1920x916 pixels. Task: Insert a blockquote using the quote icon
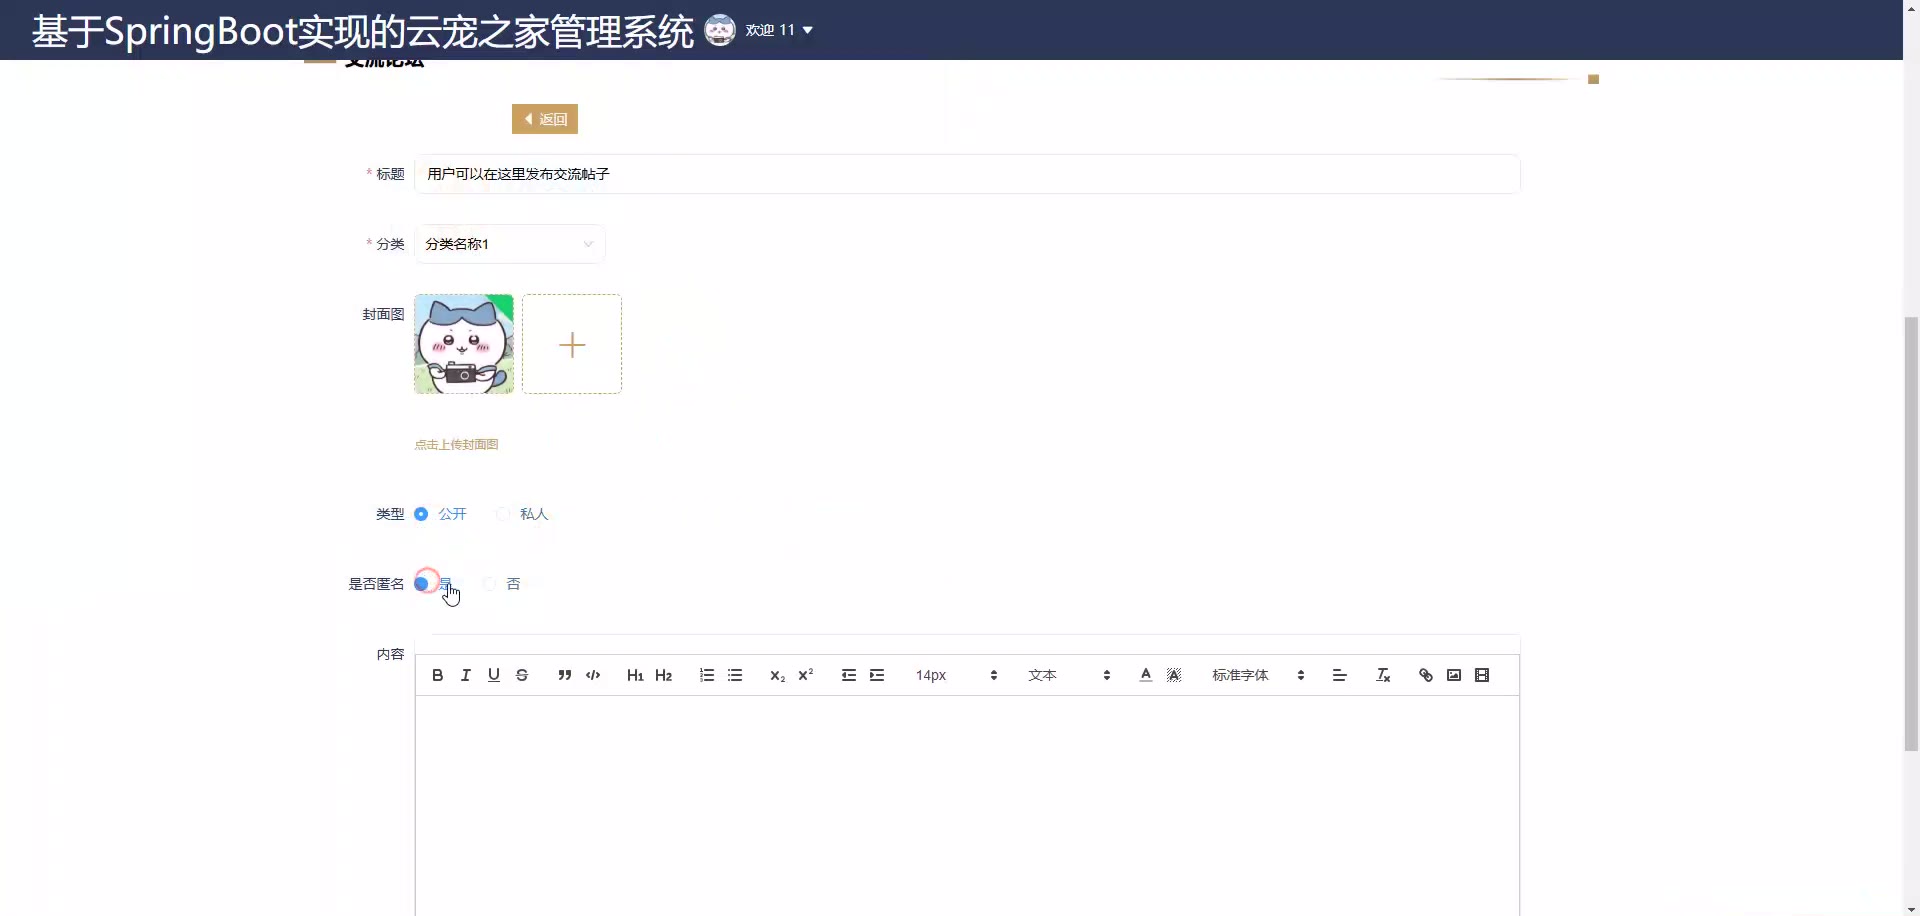pyautogui.click(x=565, y=675)
